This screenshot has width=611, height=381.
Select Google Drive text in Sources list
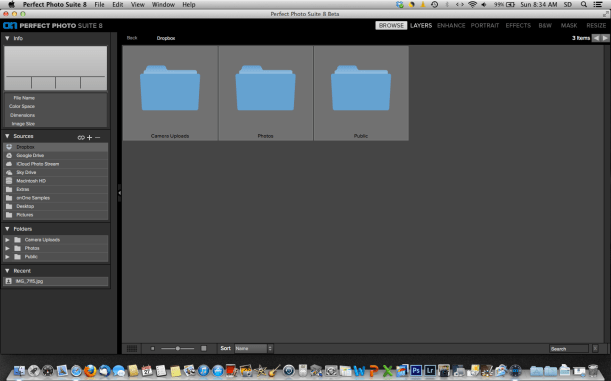[x=30, y=155]
